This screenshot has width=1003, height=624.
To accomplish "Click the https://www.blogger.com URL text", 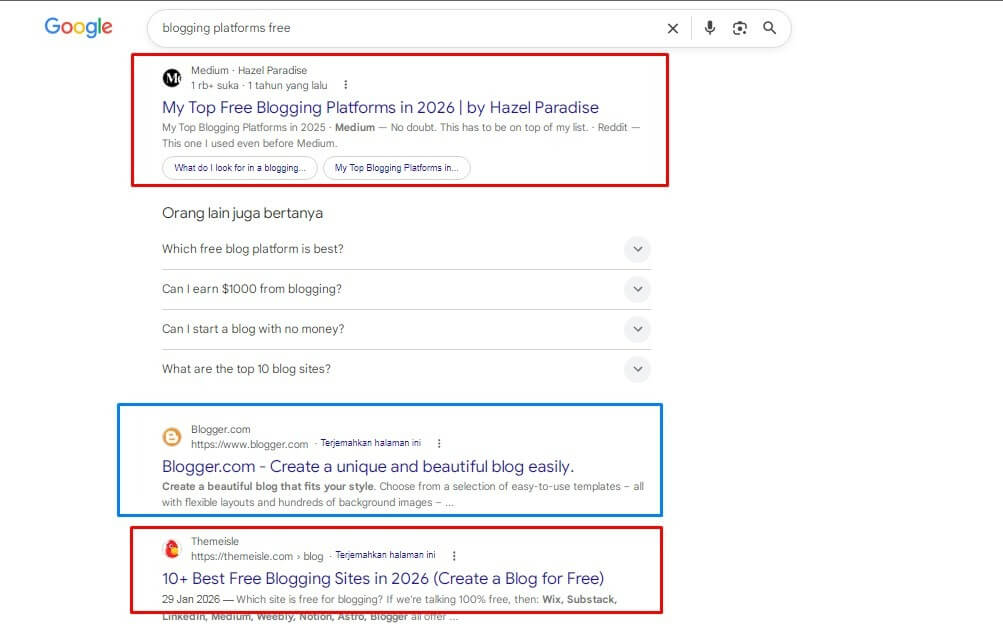I will click(x=249, y=444).
